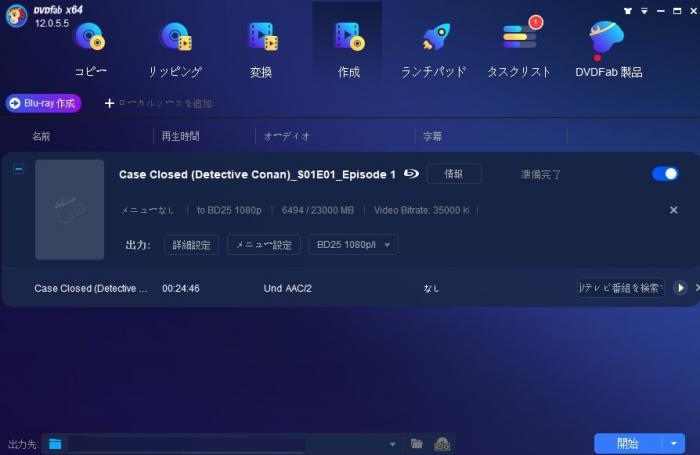The height and width of the screenshot is (455, 700).
Task: Click the 00:24:46 duration cell
Action: (x=181, y=288)
